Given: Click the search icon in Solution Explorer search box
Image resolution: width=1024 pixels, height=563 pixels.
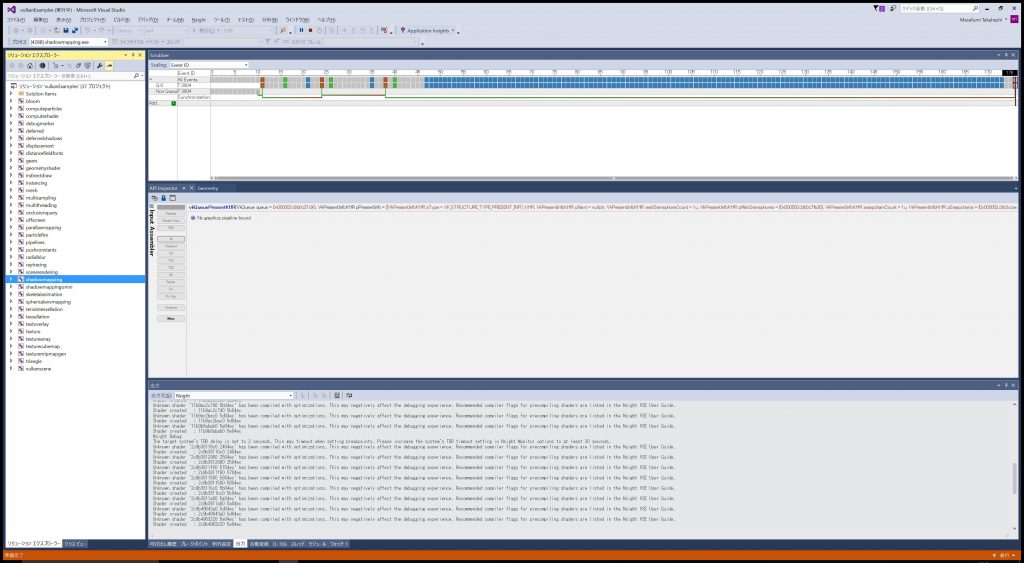Looking at the screenshot, I should [x=136, y=76].
